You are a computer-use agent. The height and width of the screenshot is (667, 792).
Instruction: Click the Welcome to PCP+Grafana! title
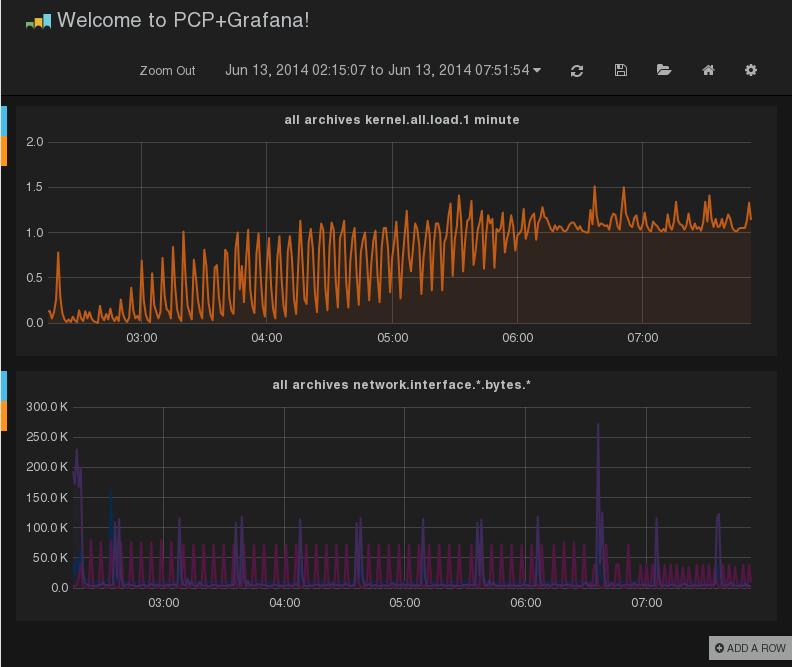click(x=183, y=20)
